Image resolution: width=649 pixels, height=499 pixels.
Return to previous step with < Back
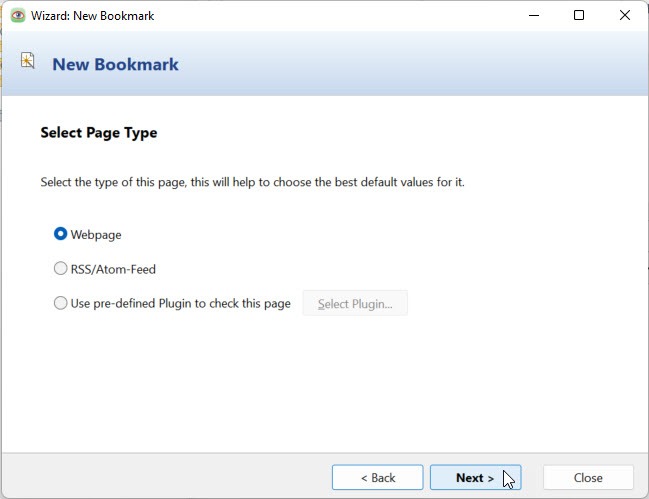click(x=377, y=477)
